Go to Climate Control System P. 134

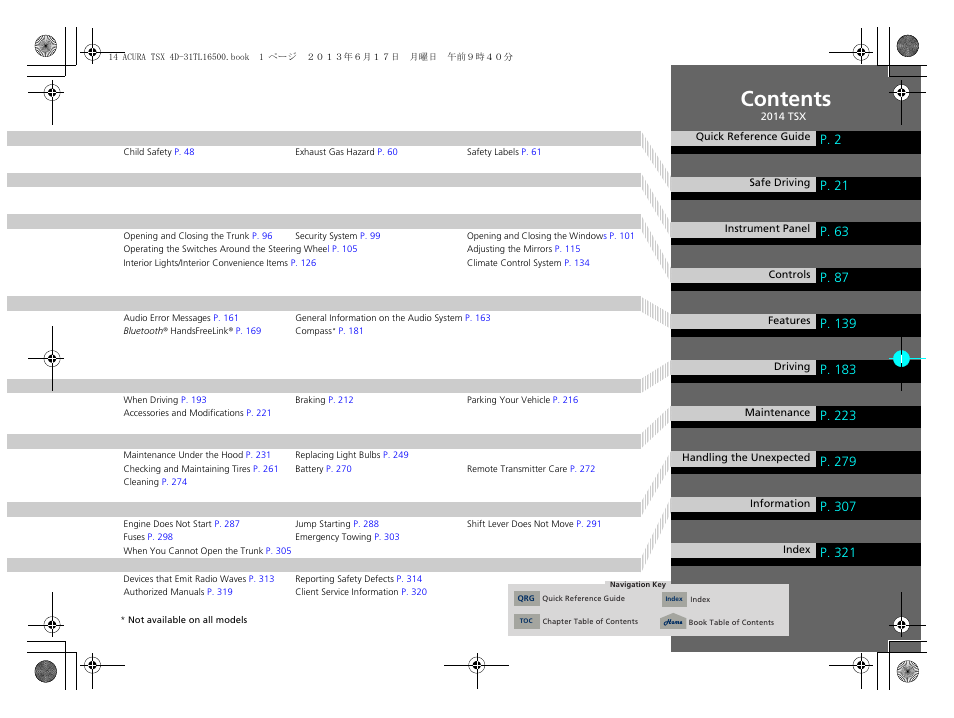click(528, 263)
